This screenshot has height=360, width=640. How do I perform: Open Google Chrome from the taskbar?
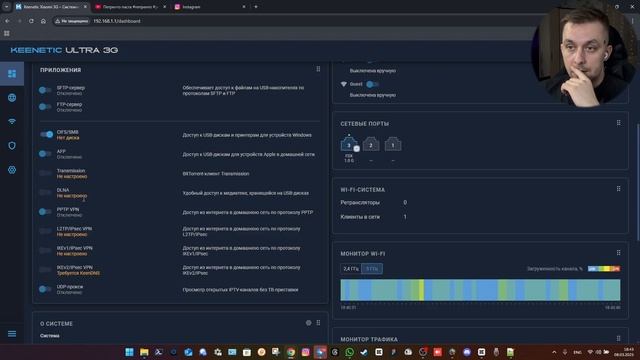click(291, 352)
